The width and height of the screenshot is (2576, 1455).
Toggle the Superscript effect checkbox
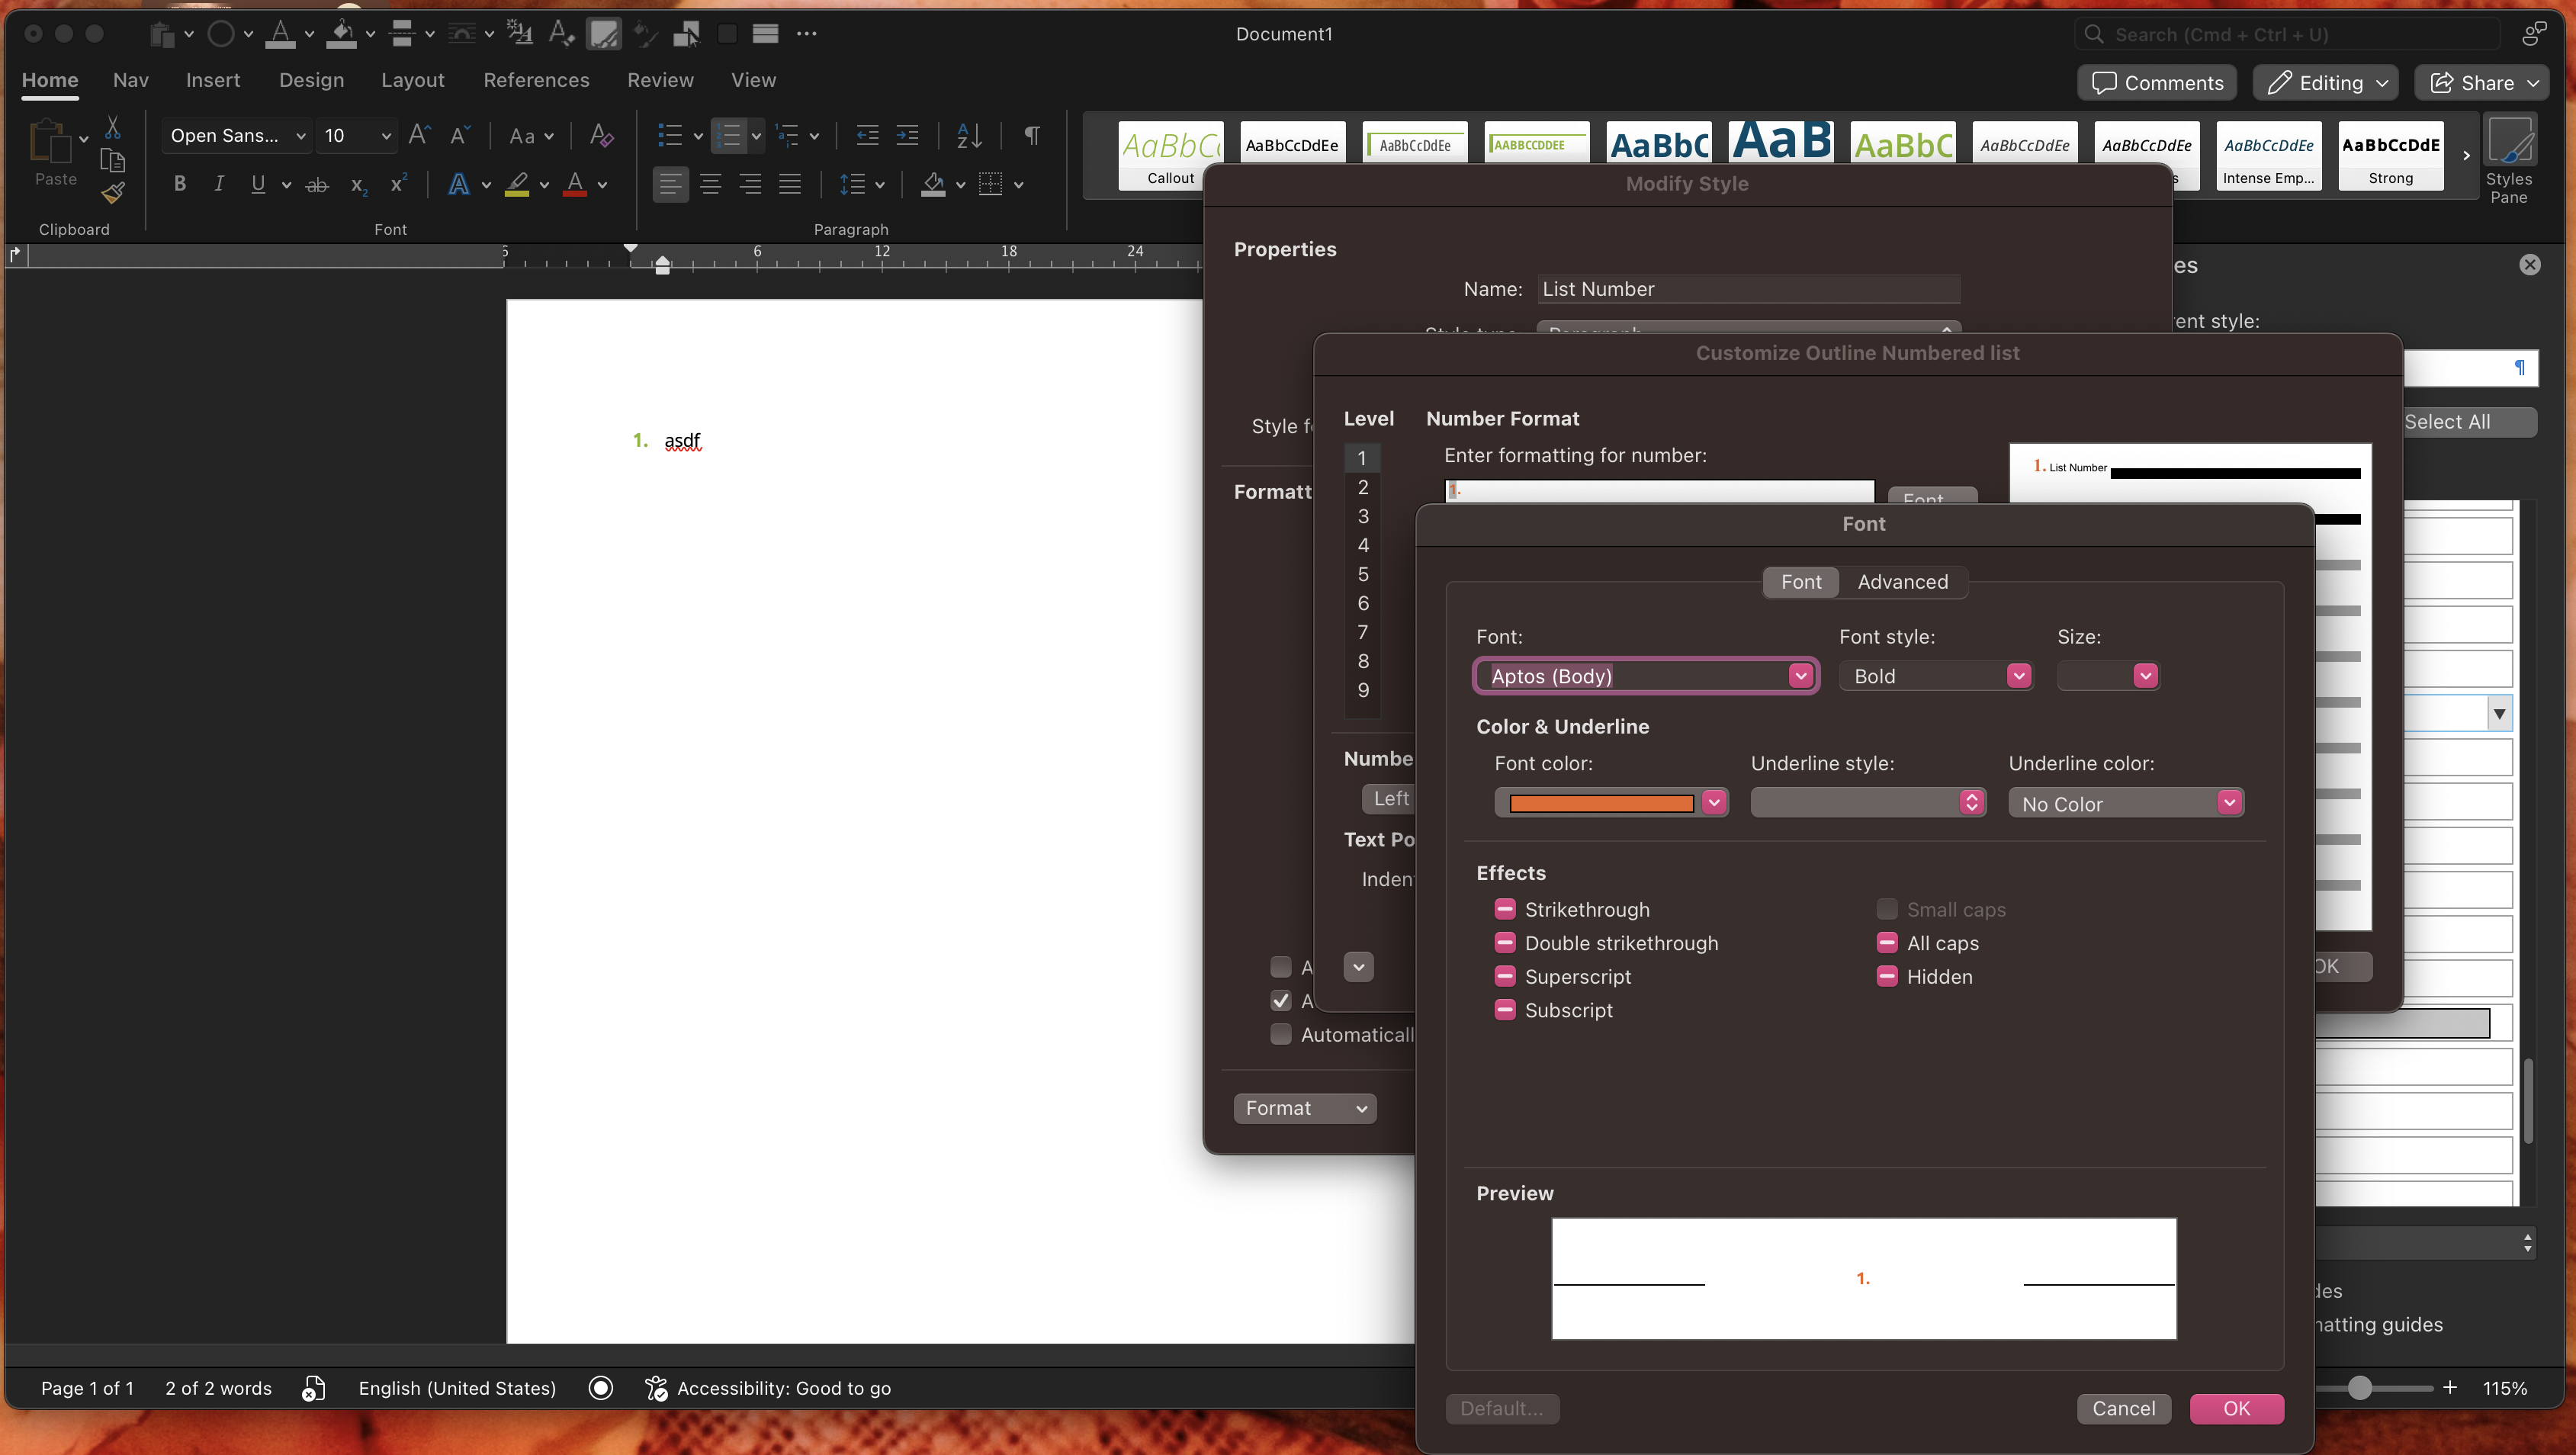click(1505, 976)
